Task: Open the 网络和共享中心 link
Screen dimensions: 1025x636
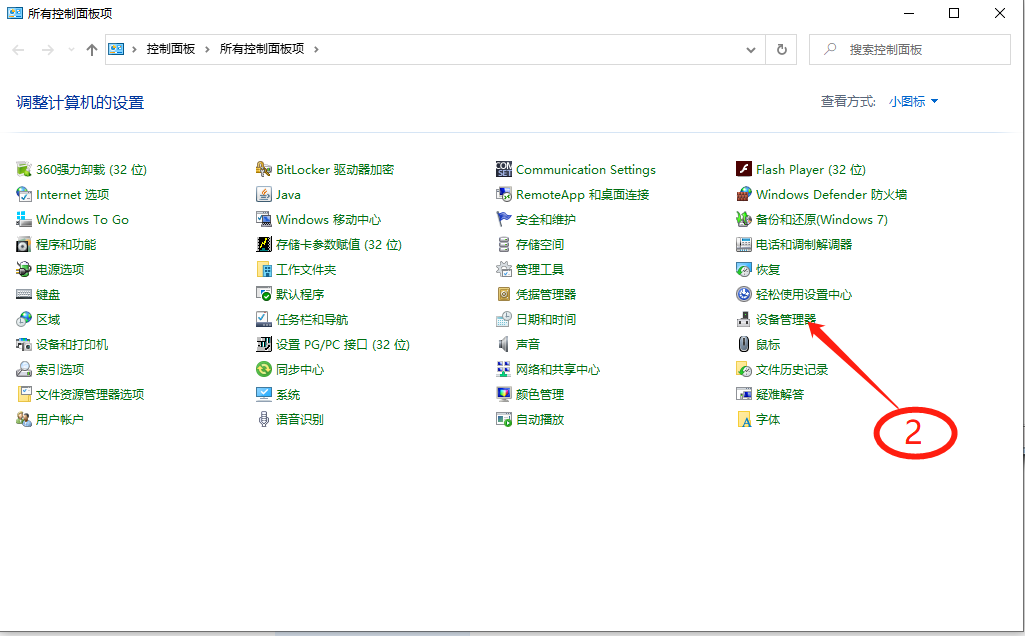Action: pos(557,370)
